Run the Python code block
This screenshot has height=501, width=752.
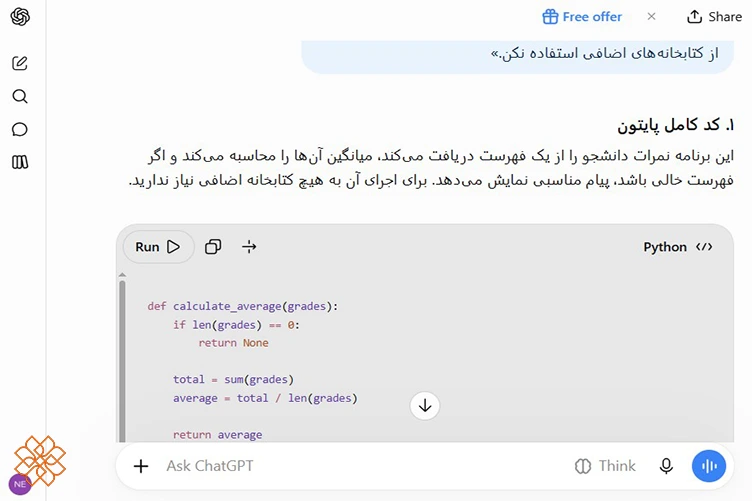point(158,247)
